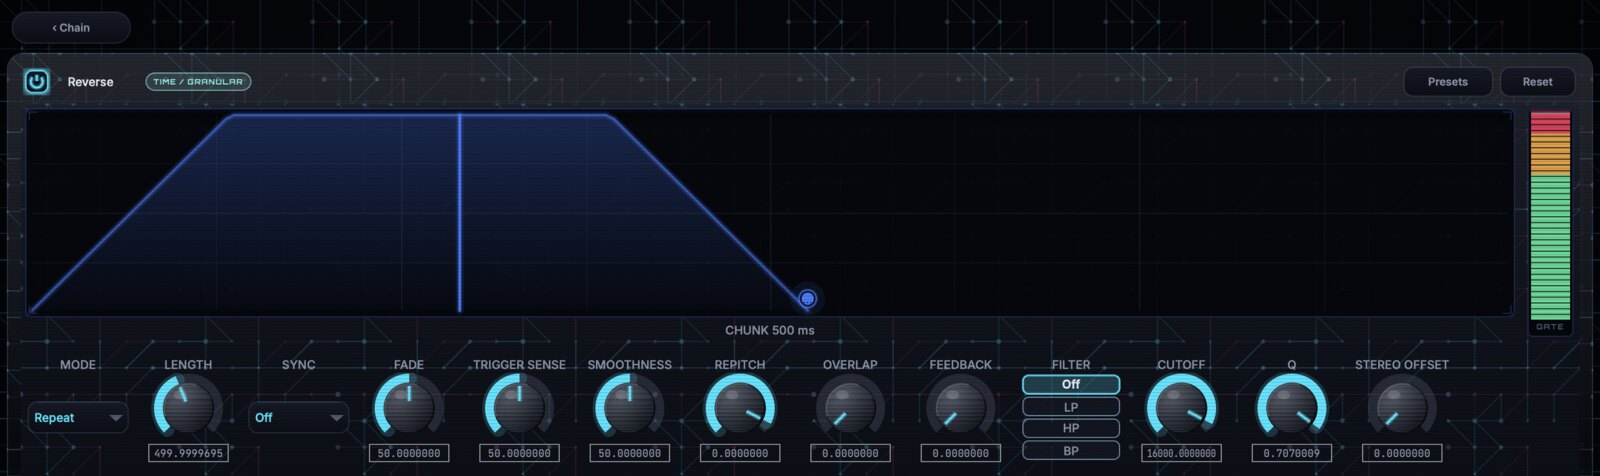
Task: Click the Smoothness value field
Action: coord(629,453)
